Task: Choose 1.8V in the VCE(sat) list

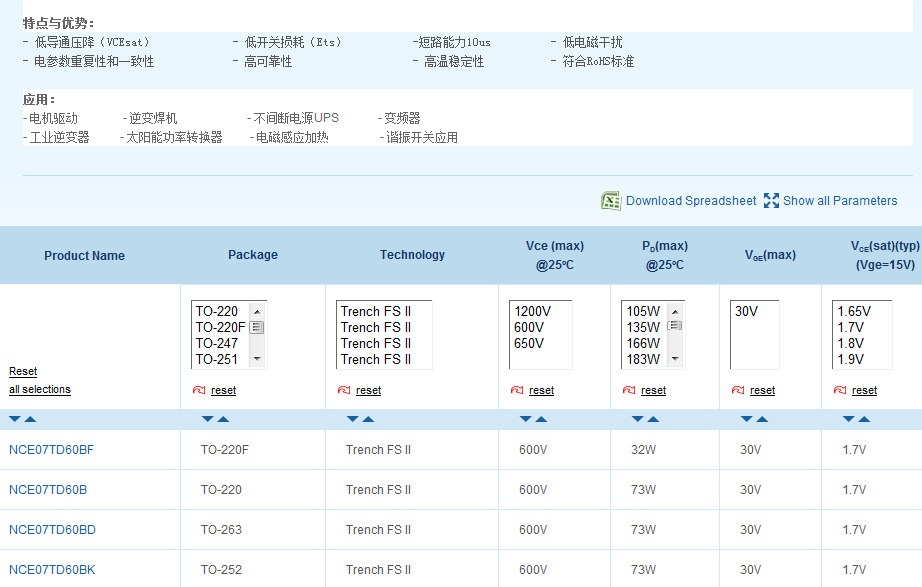Action: (853, 343)
